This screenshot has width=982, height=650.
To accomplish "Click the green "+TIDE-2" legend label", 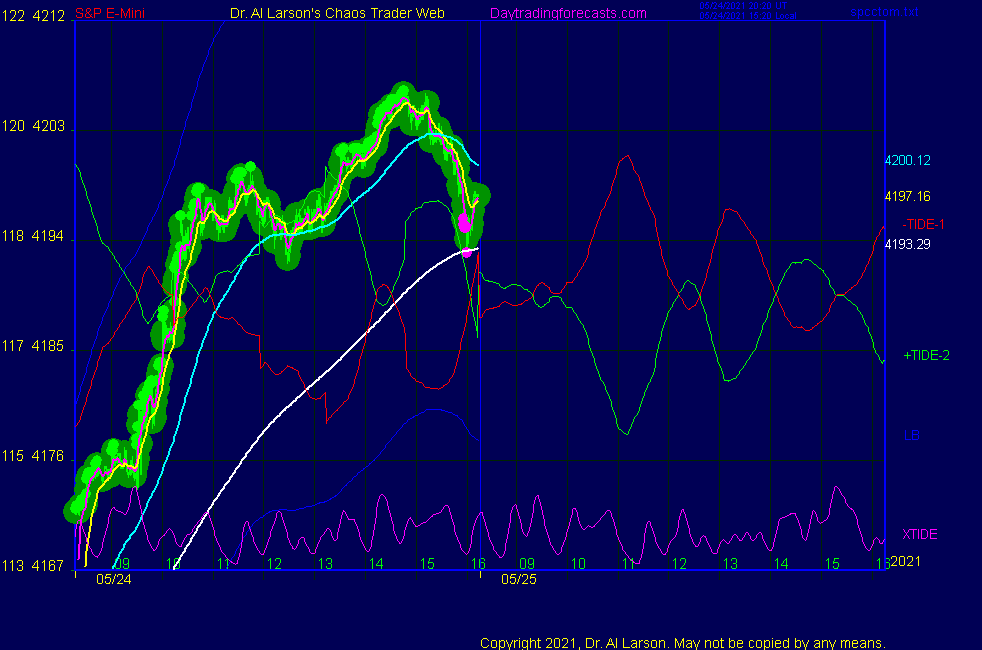I will pos(926,356).
